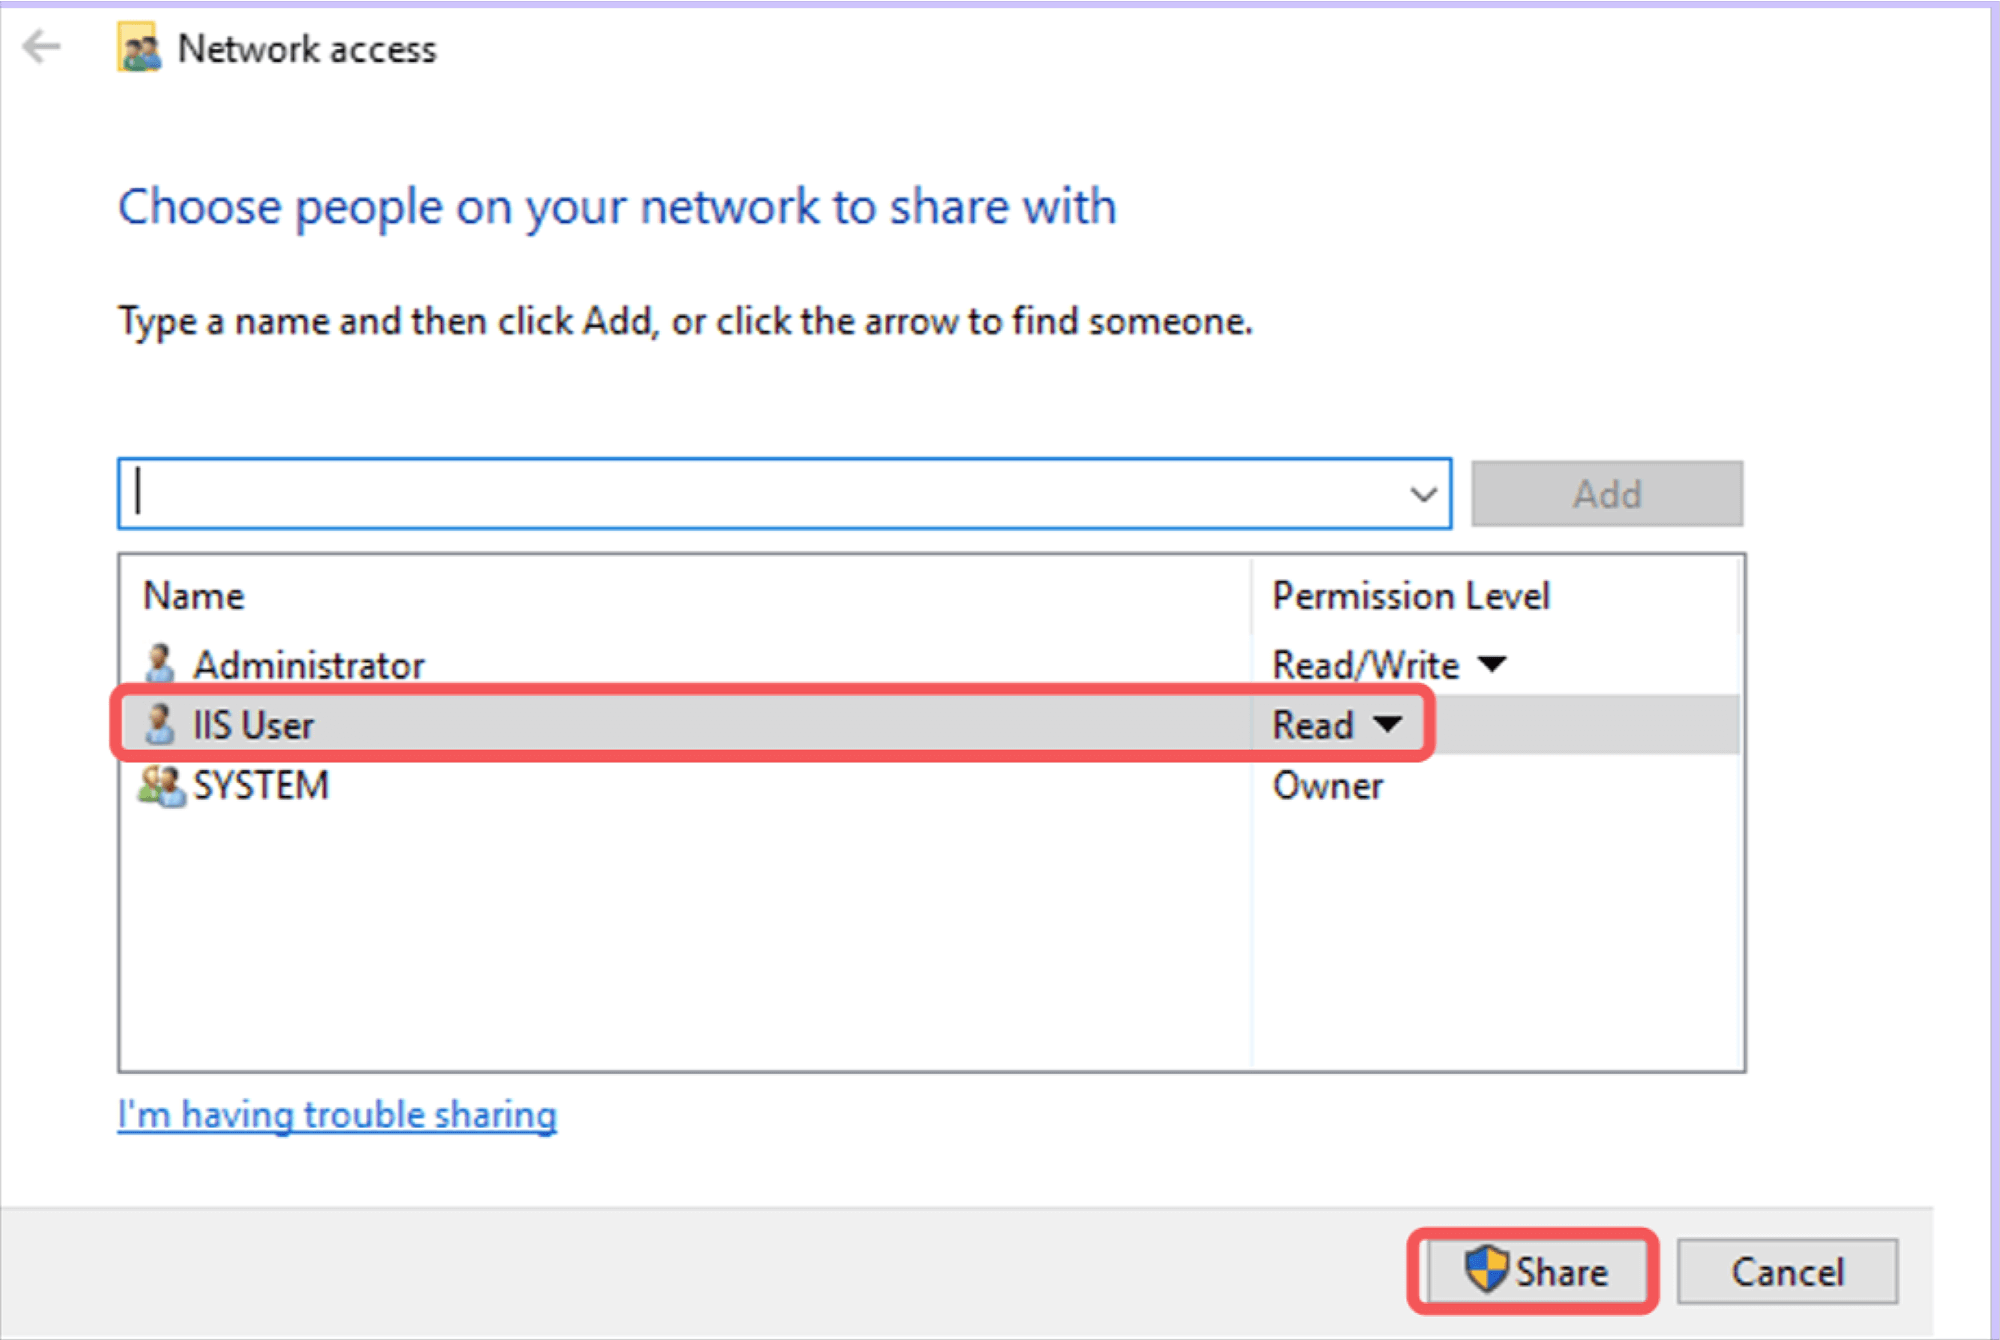Click the back navigation arrow
This screenshot has width=2000, height=1340.
pyautogui.click(x=40, y=47)
